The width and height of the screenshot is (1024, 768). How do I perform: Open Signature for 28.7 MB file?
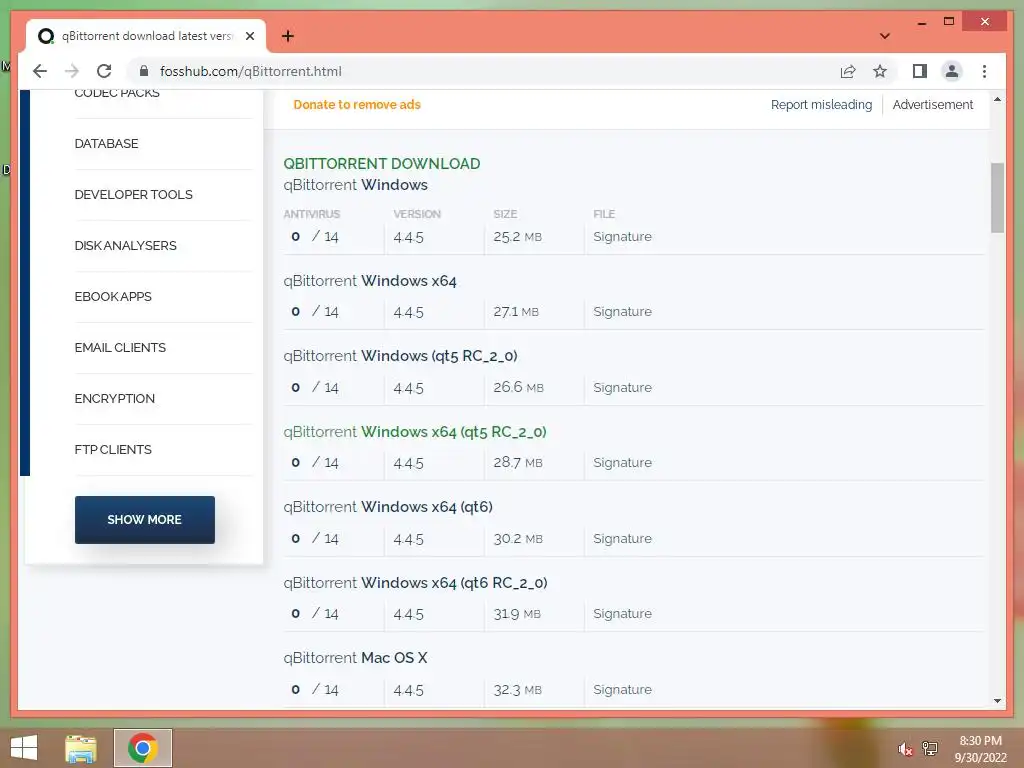click(x=622, y=462)
